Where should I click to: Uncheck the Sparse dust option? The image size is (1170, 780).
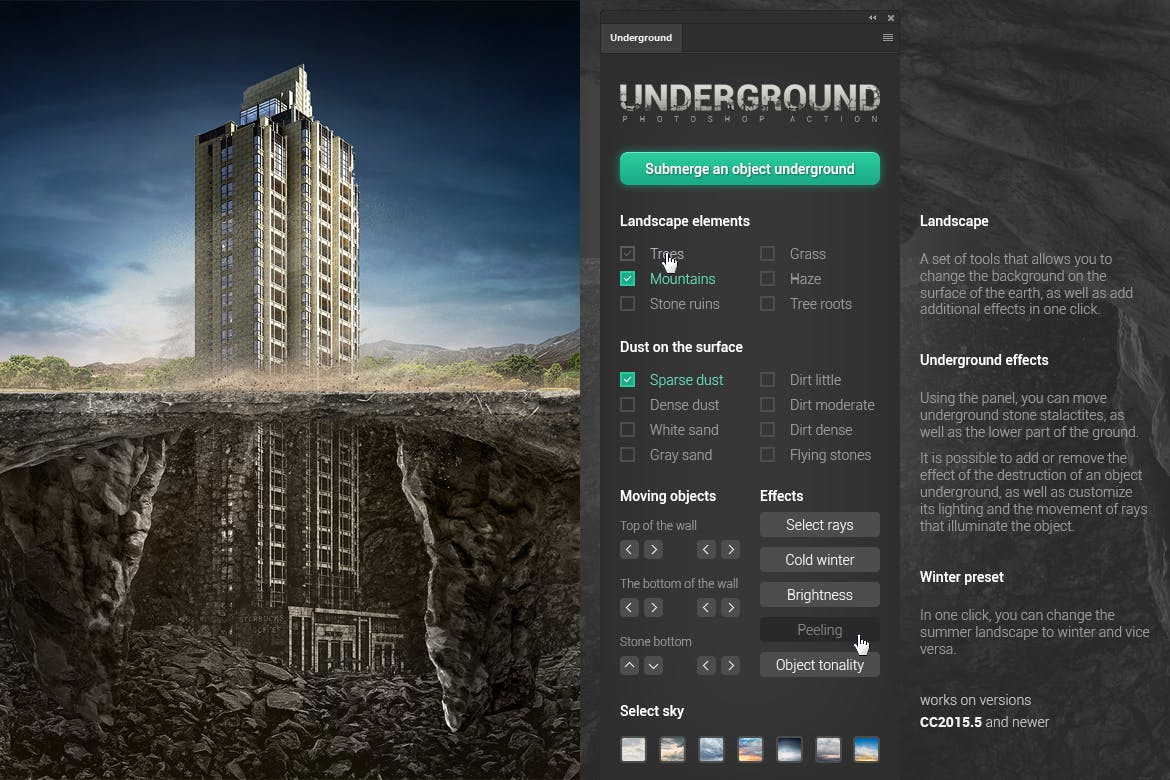coord(627,380)
